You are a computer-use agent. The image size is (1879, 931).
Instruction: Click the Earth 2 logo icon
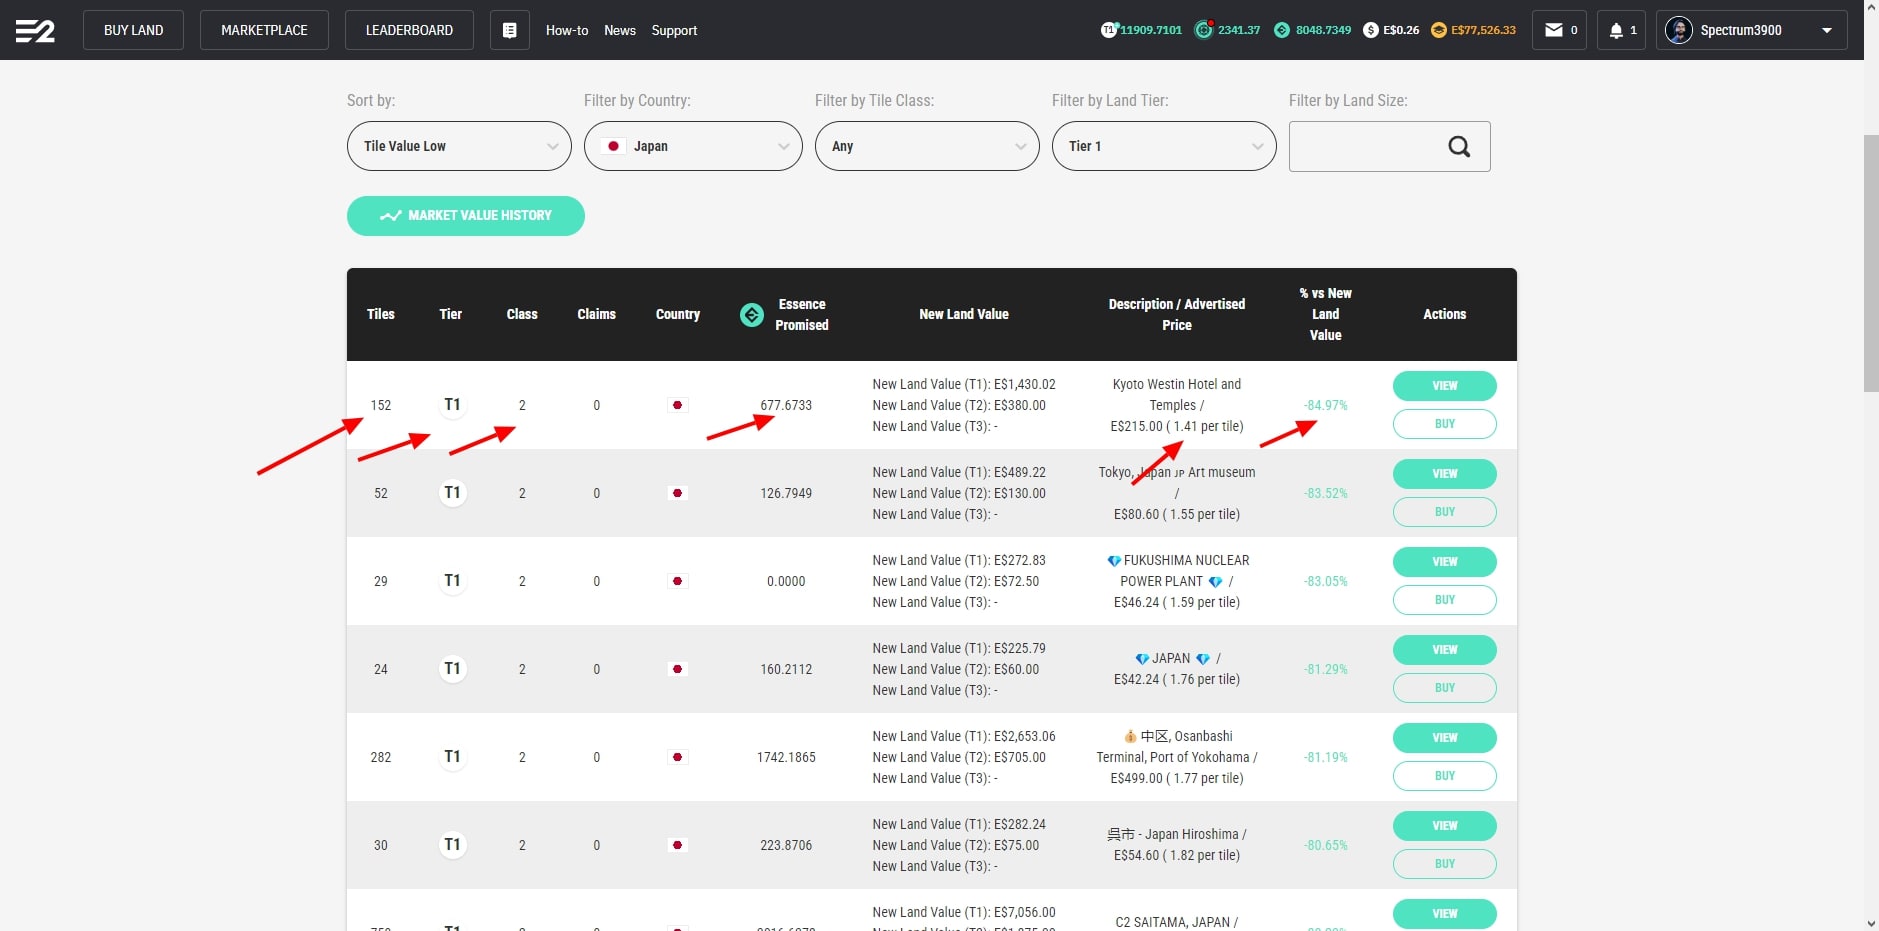tap(35, 31)
